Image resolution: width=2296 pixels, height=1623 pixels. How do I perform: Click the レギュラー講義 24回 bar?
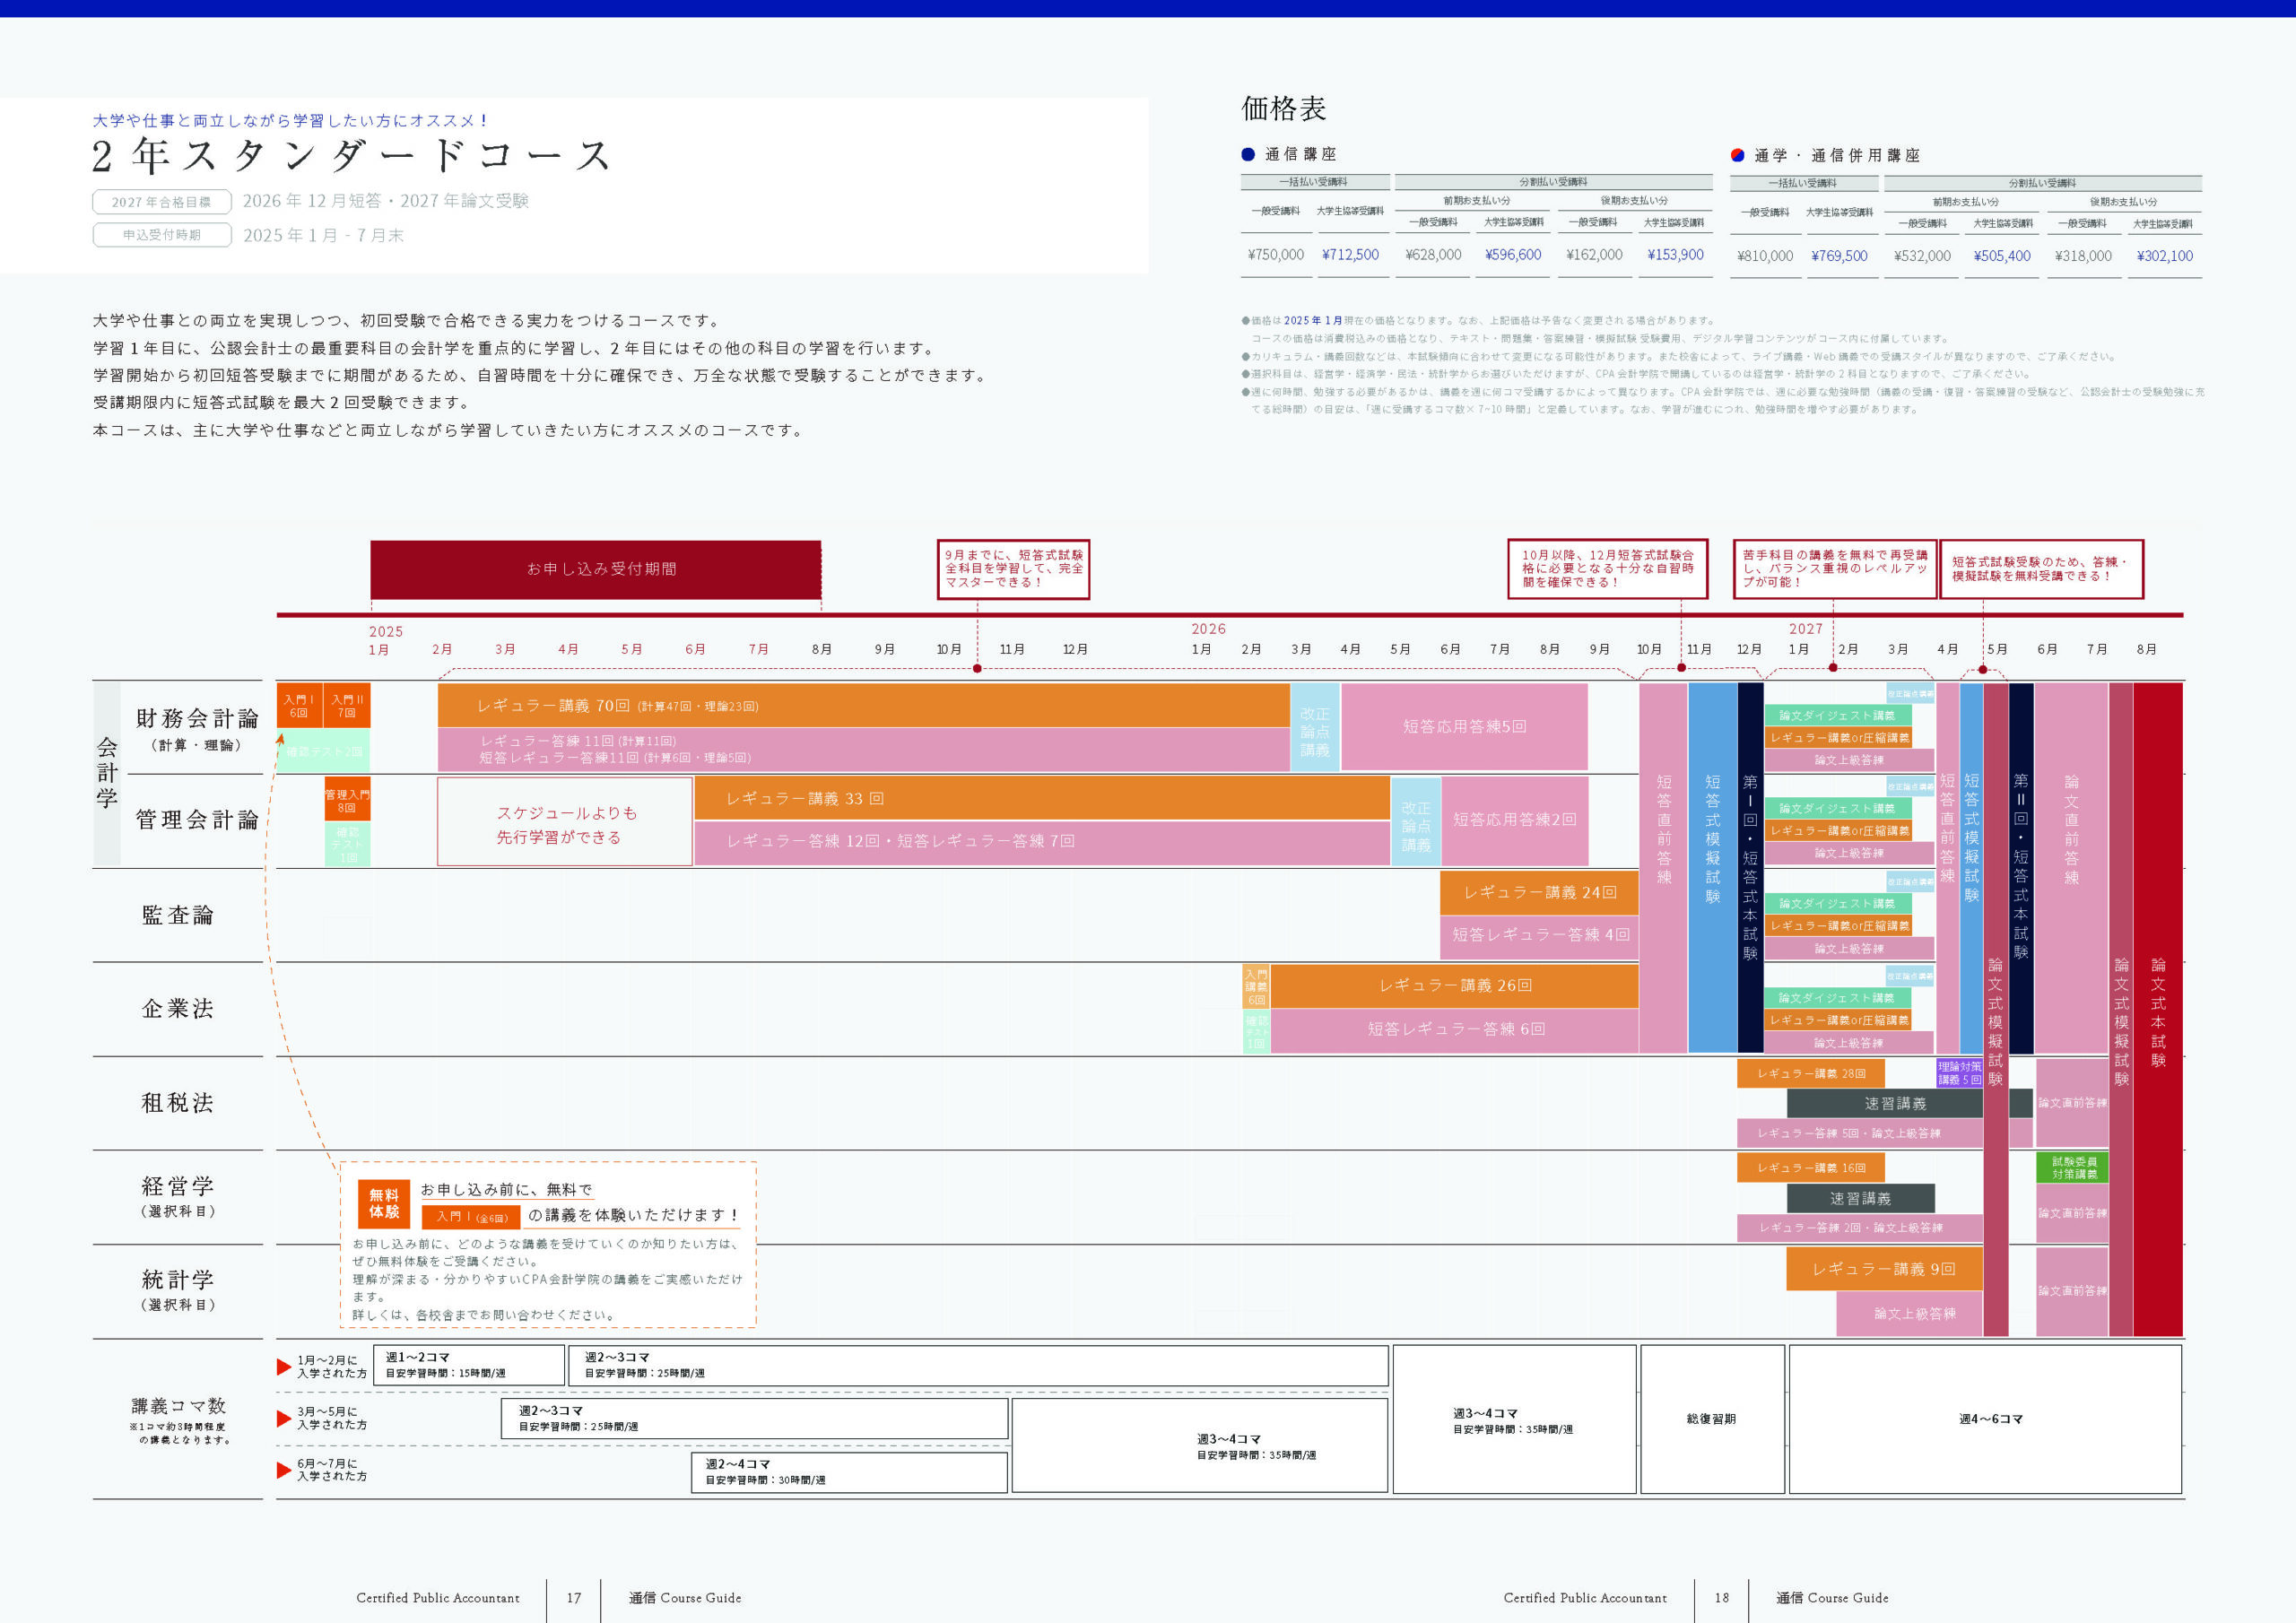[x=1539, y=893]
